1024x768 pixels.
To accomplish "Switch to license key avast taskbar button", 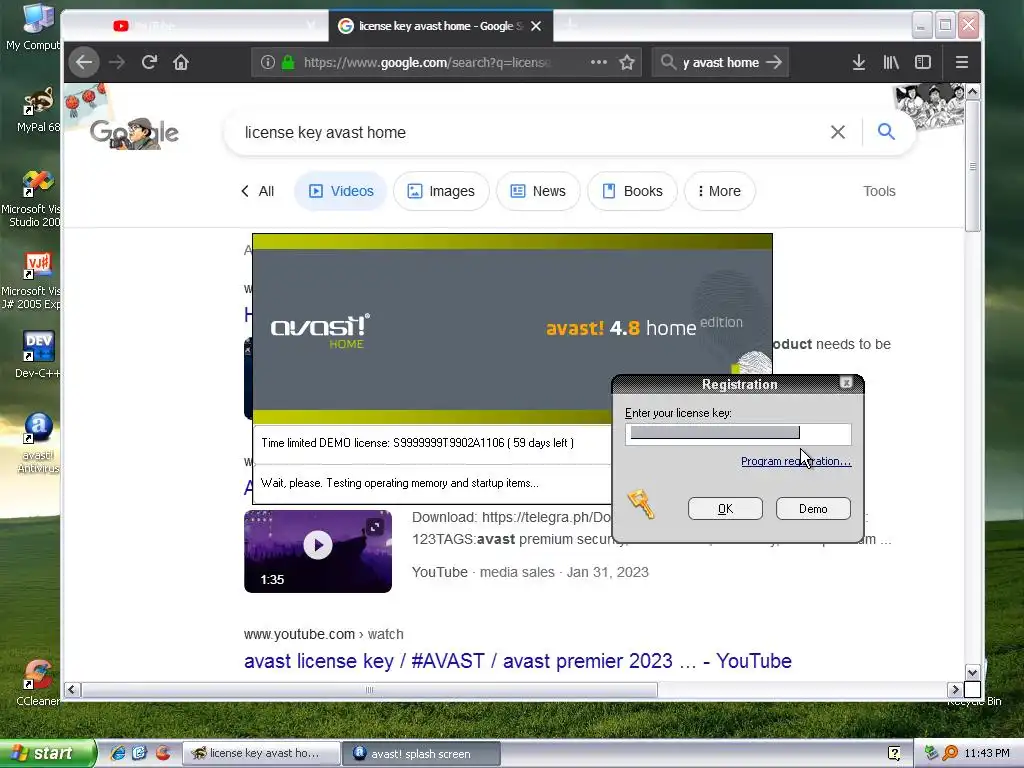I will click(261, 753).
